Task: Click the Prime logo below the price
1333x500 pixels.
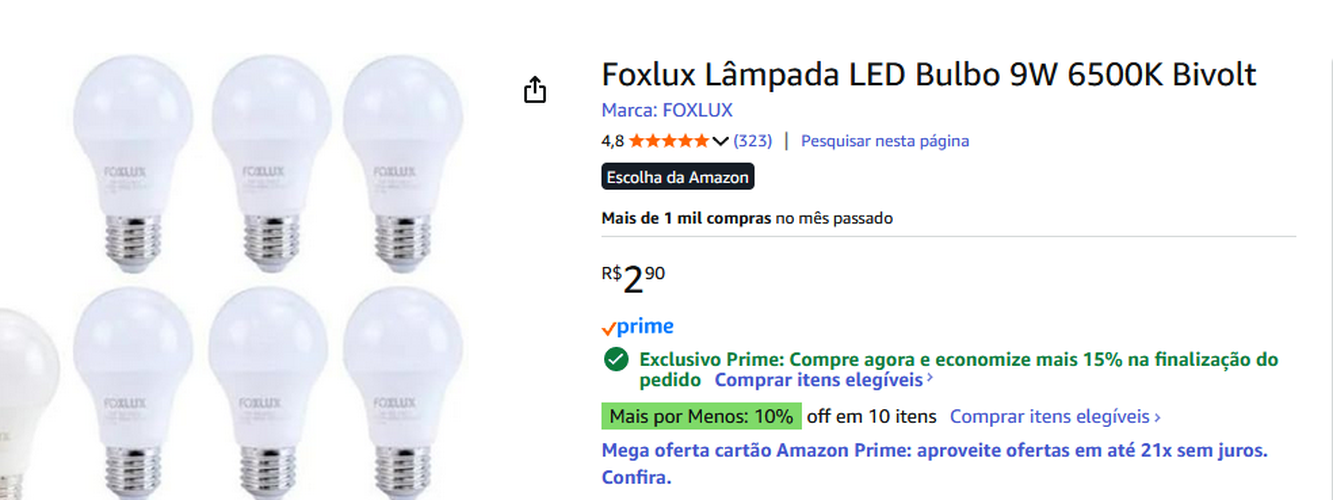Action: pyautogui.click(x=638, y=327)
